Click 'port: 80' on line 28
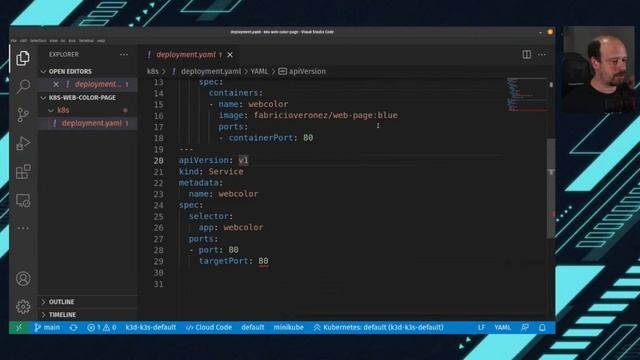The width and height of the screenshot is (640, 360). (218, 250)
